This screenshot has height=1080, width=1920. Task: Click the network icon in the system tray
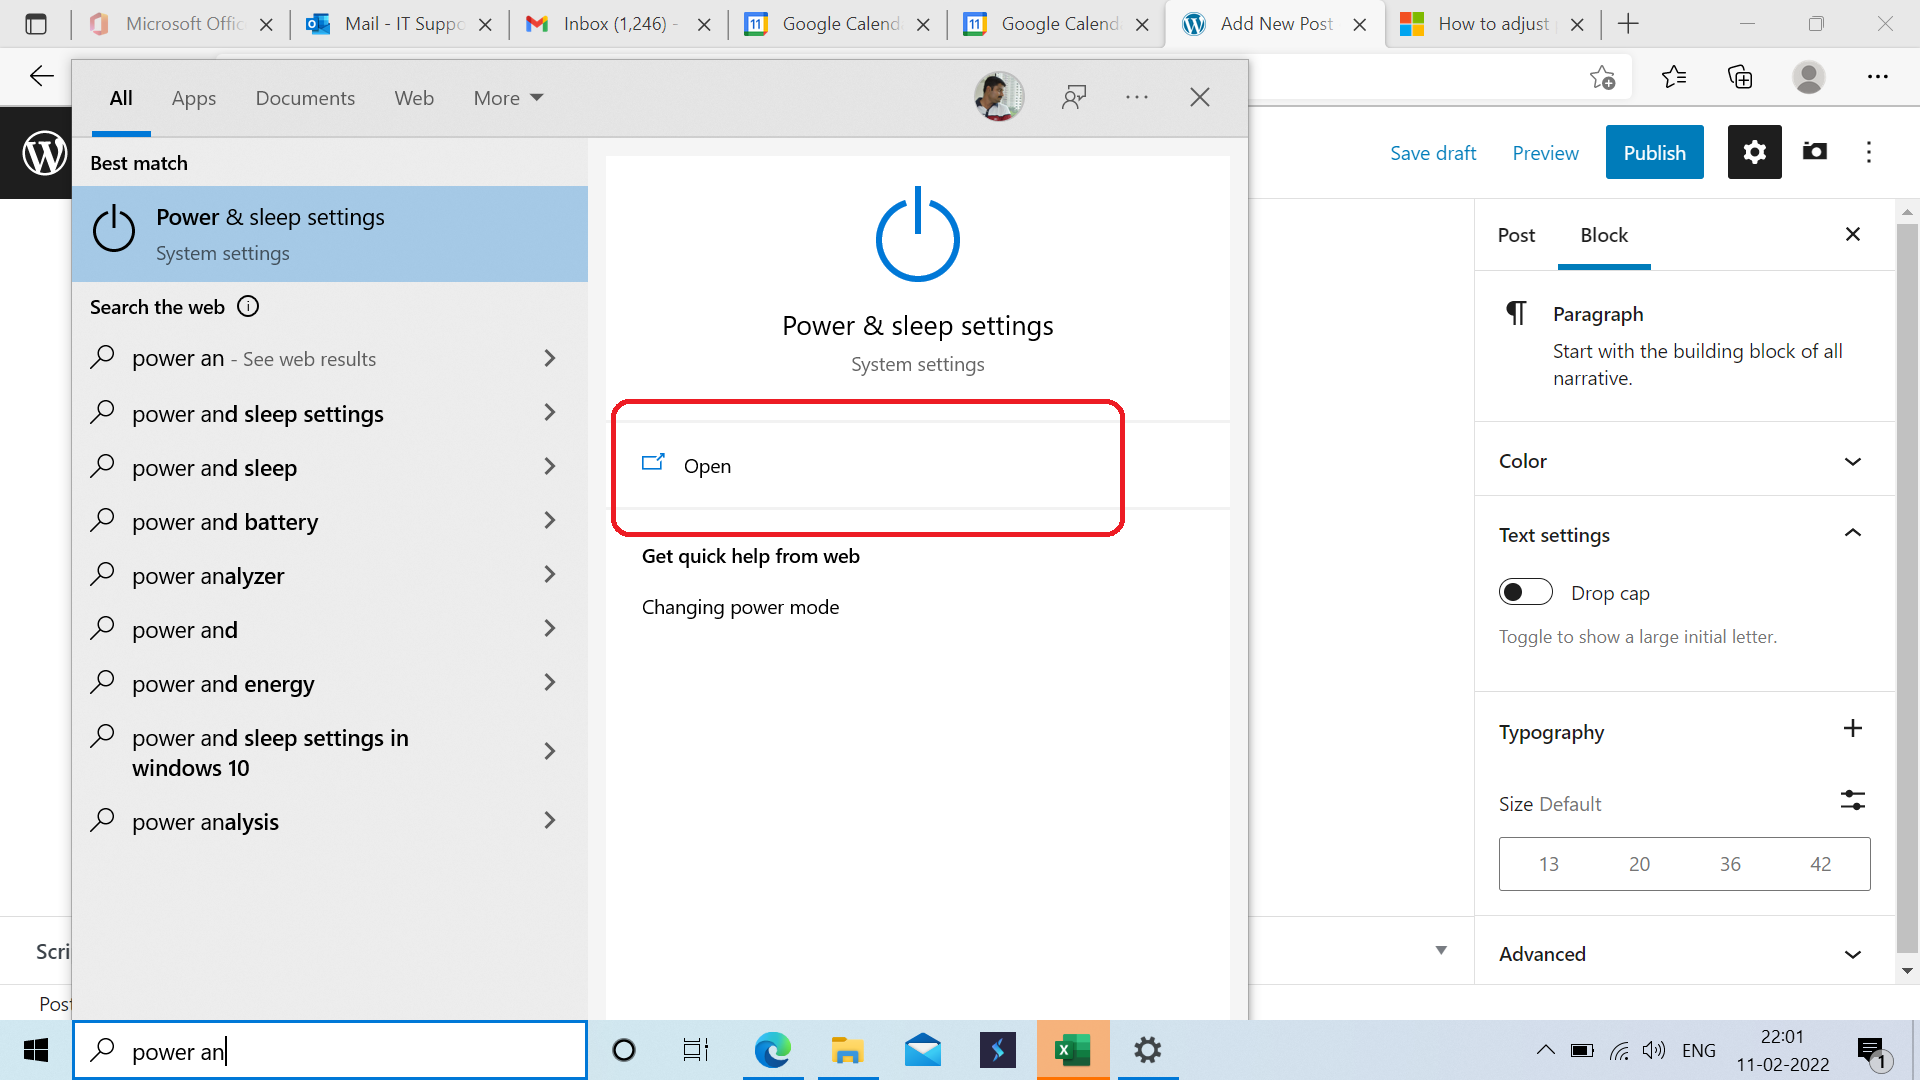1619,1050
